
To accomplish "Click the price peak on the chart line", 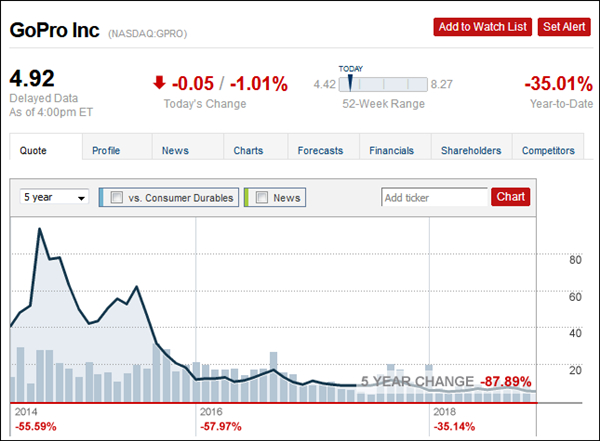I will 40,230.
